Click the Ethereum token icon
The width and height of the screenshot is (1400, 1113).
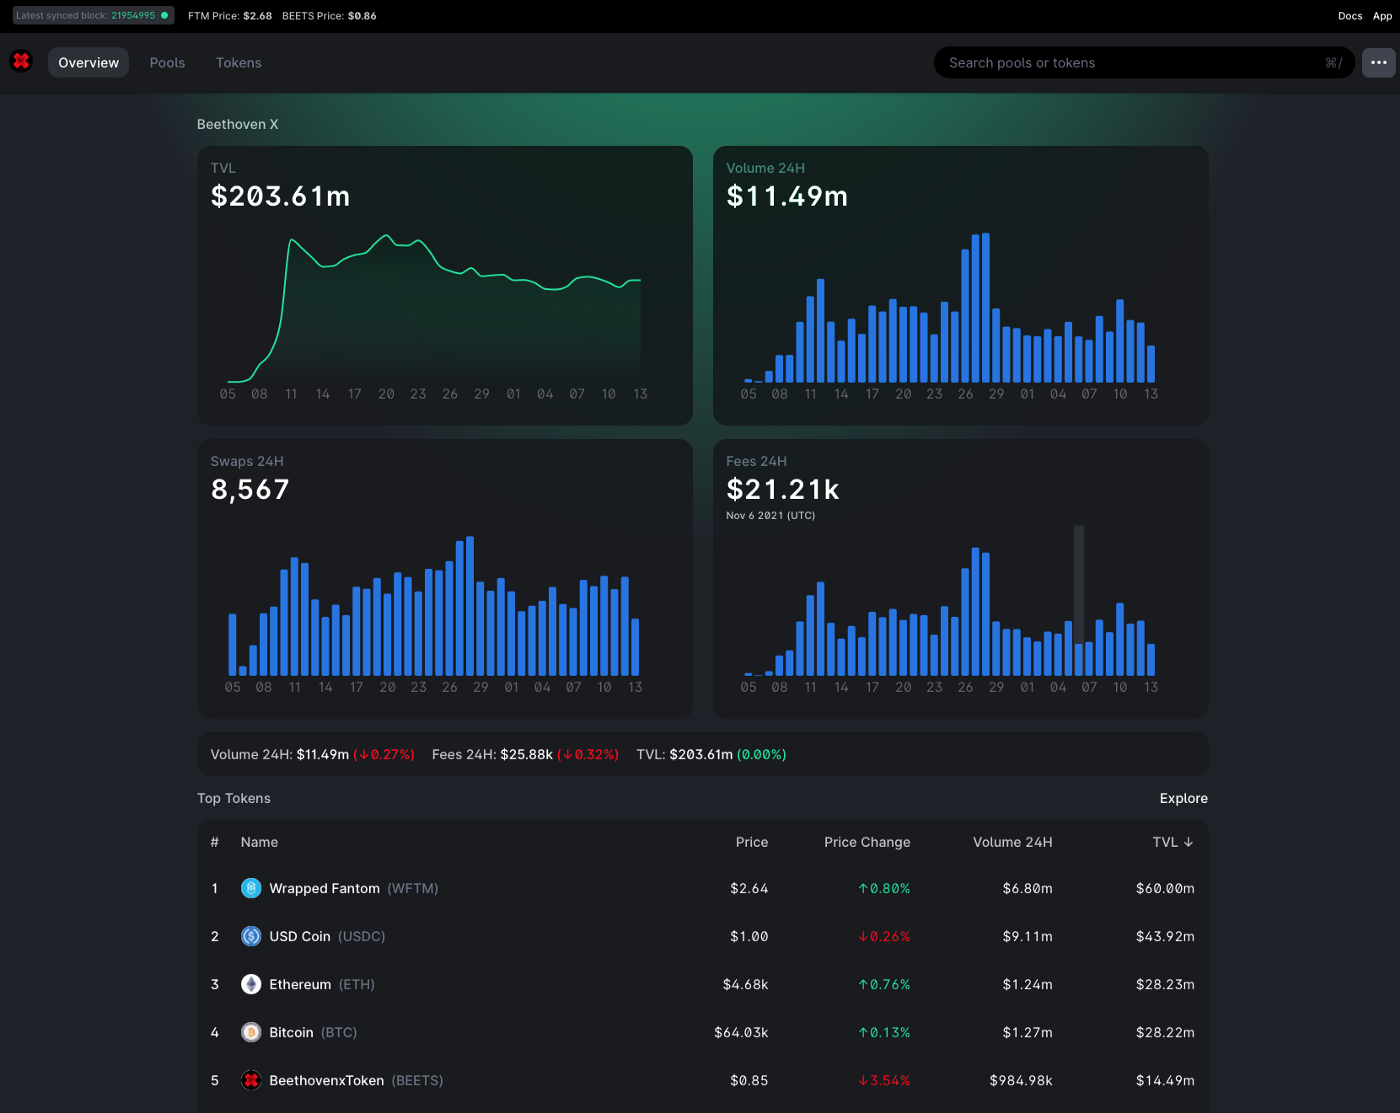pyautogui.click(x=251, y=984)
